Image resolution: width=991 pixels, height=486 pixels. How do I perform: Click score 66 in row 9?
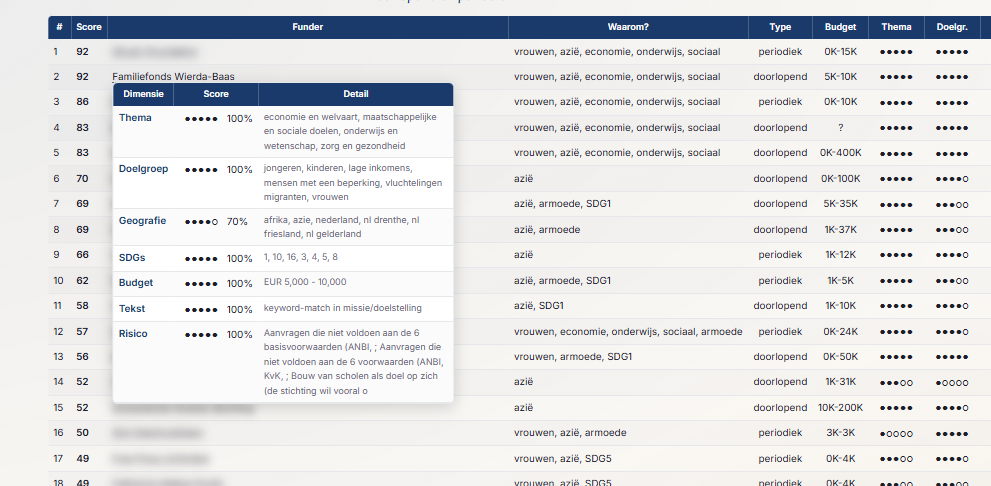click(x=82, y=255)
